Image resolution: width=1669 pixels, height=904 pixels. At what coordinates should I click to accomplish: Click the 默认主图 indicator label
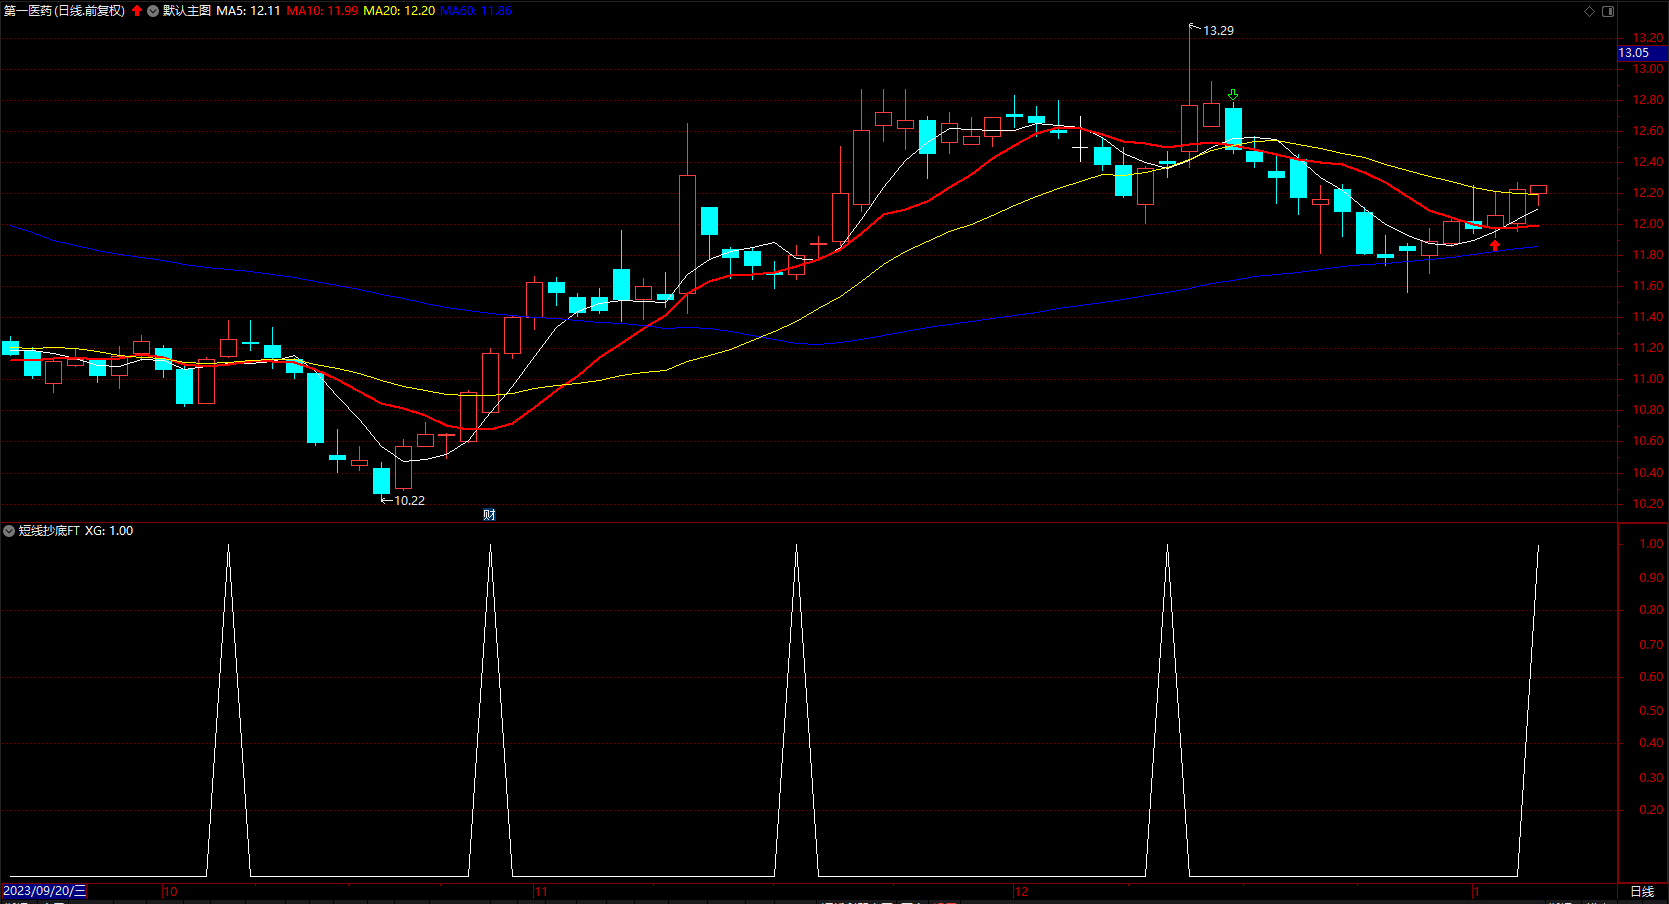pyautogui.click(x=187, y=11)
